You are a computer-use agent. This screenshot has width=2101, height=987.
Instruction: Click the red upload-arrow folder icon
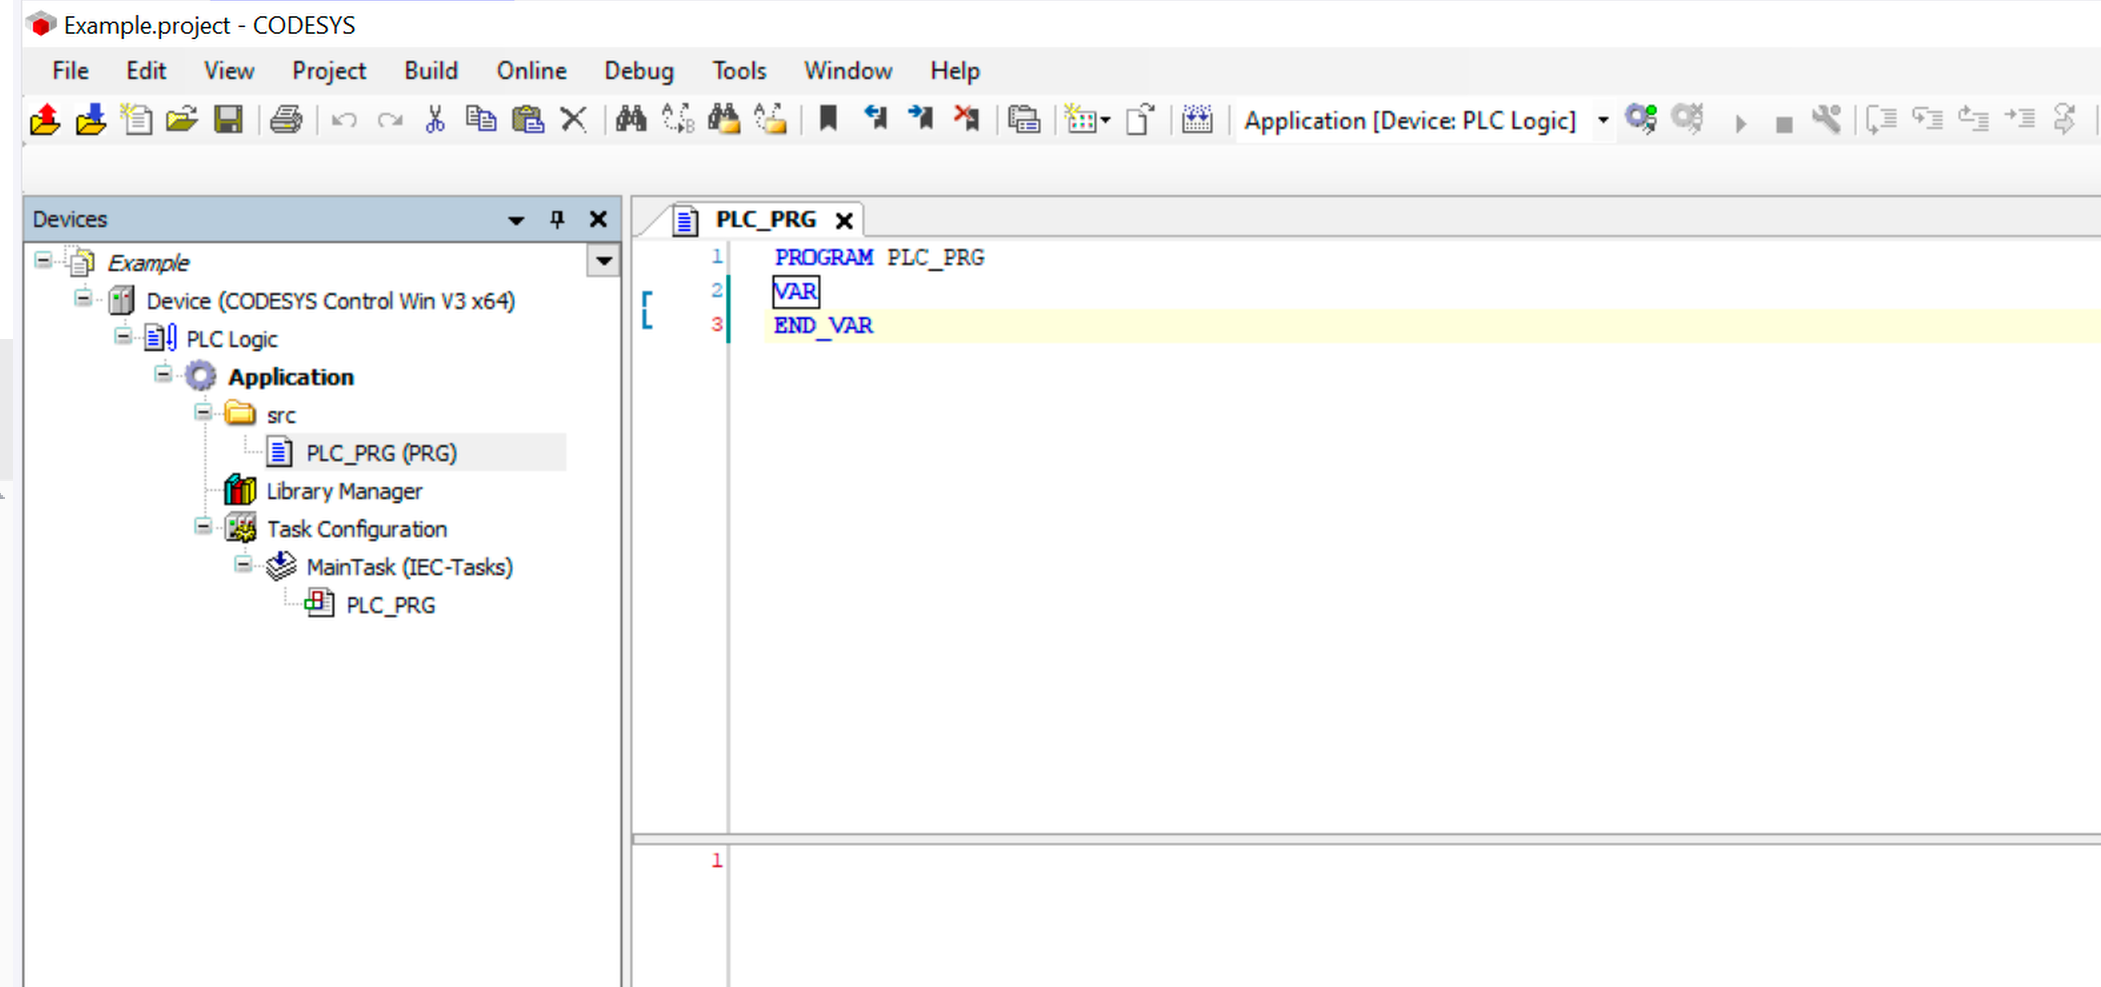tap(45, 120)
